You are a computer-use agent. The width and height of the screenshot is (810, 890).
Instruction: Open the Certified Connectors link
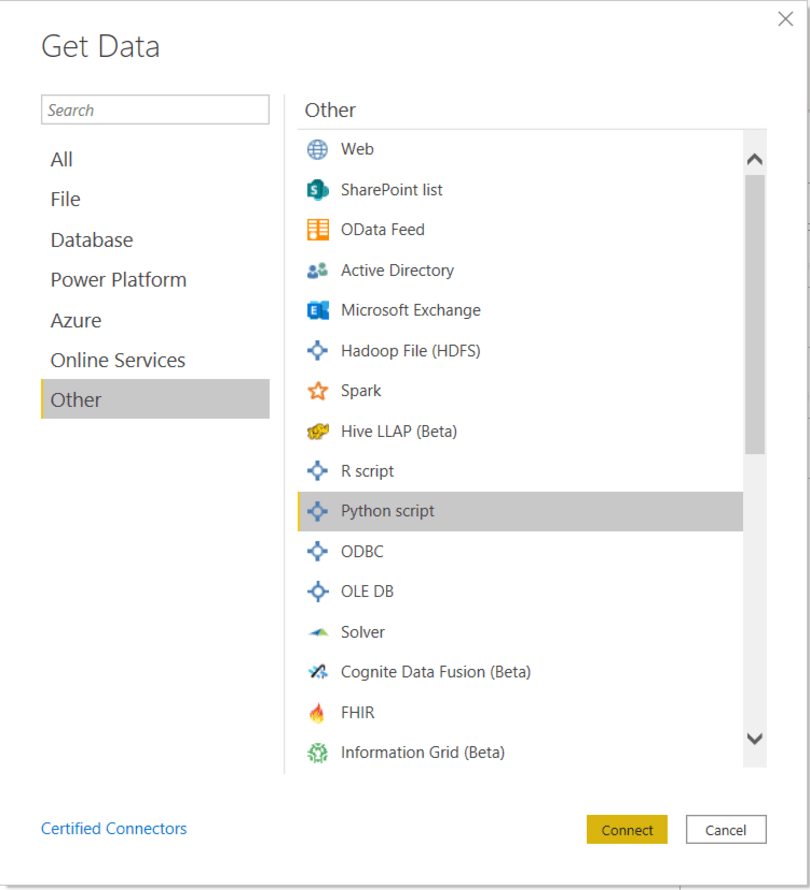[114, 829]
